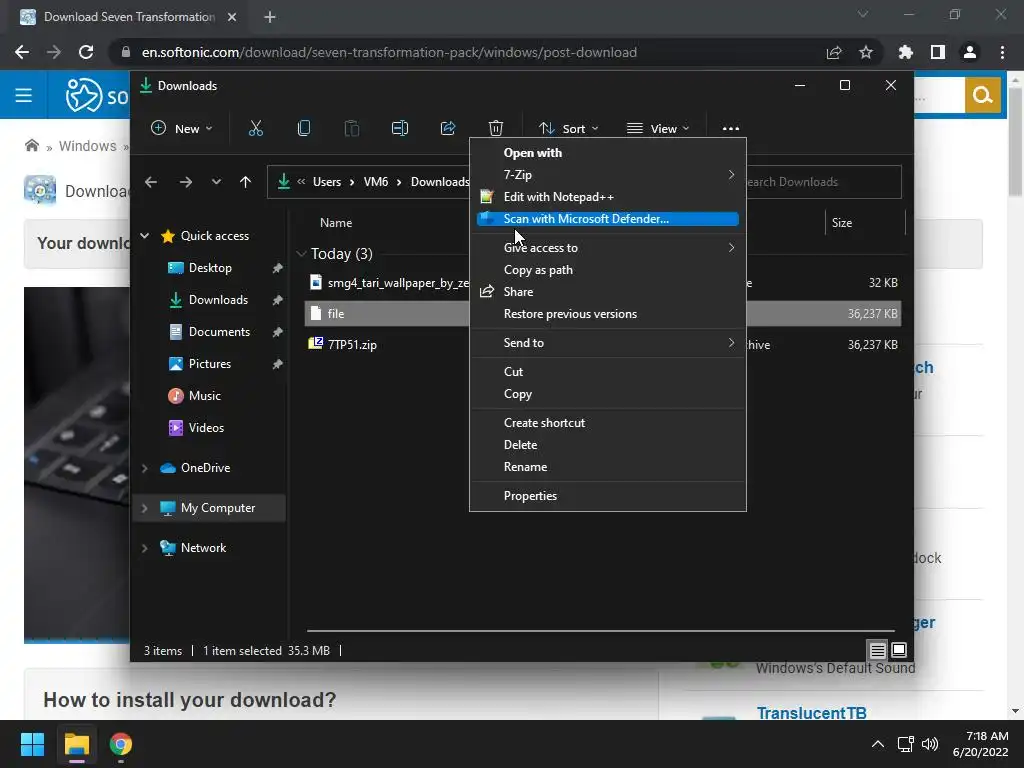The width and height of the screenshot is (1024, 768).
Task: Click the Softonic orange search button
Action: coord(982,95)
